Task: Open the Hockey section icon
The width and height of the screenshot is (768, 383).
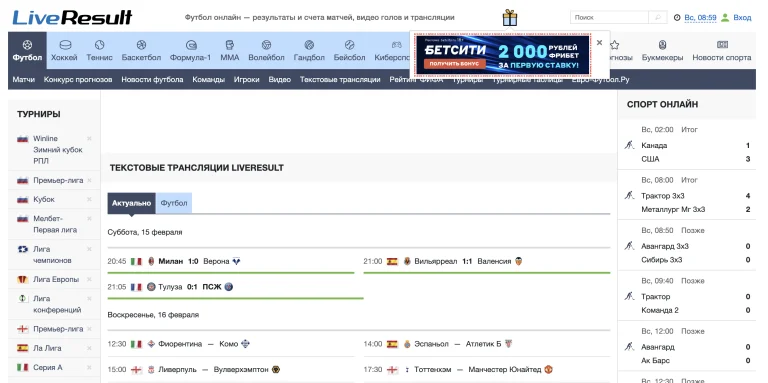Action: tap(65, 45)
